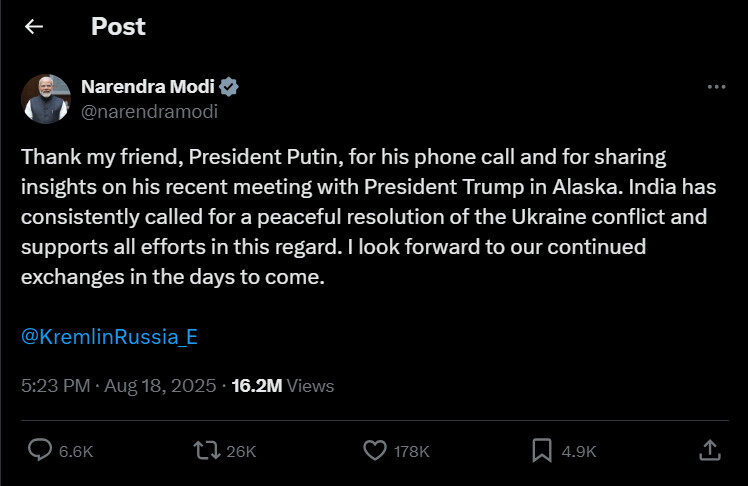
Task: Open the repost arrows menu
Action: click(x=206, y=451)
